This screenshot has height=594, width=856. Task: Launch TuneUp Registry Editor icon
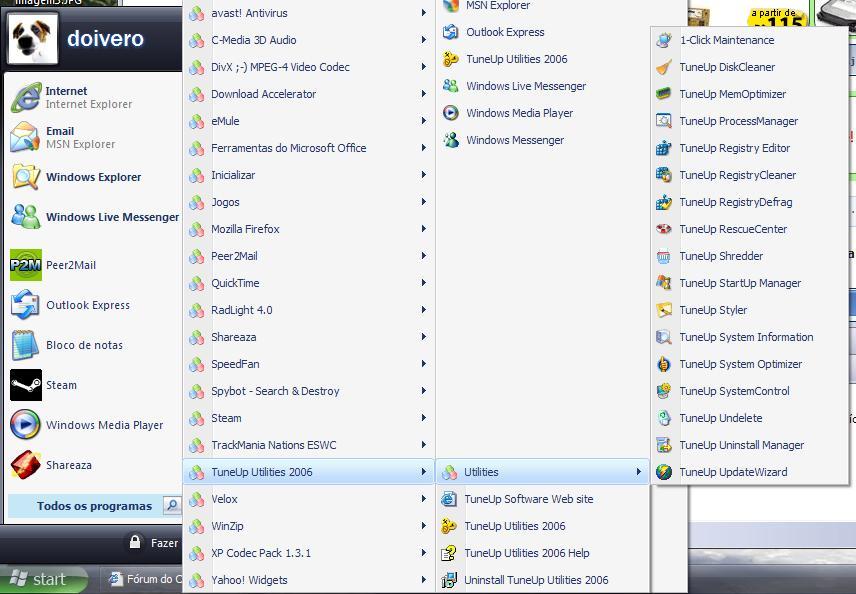click(x=663, y=148)
